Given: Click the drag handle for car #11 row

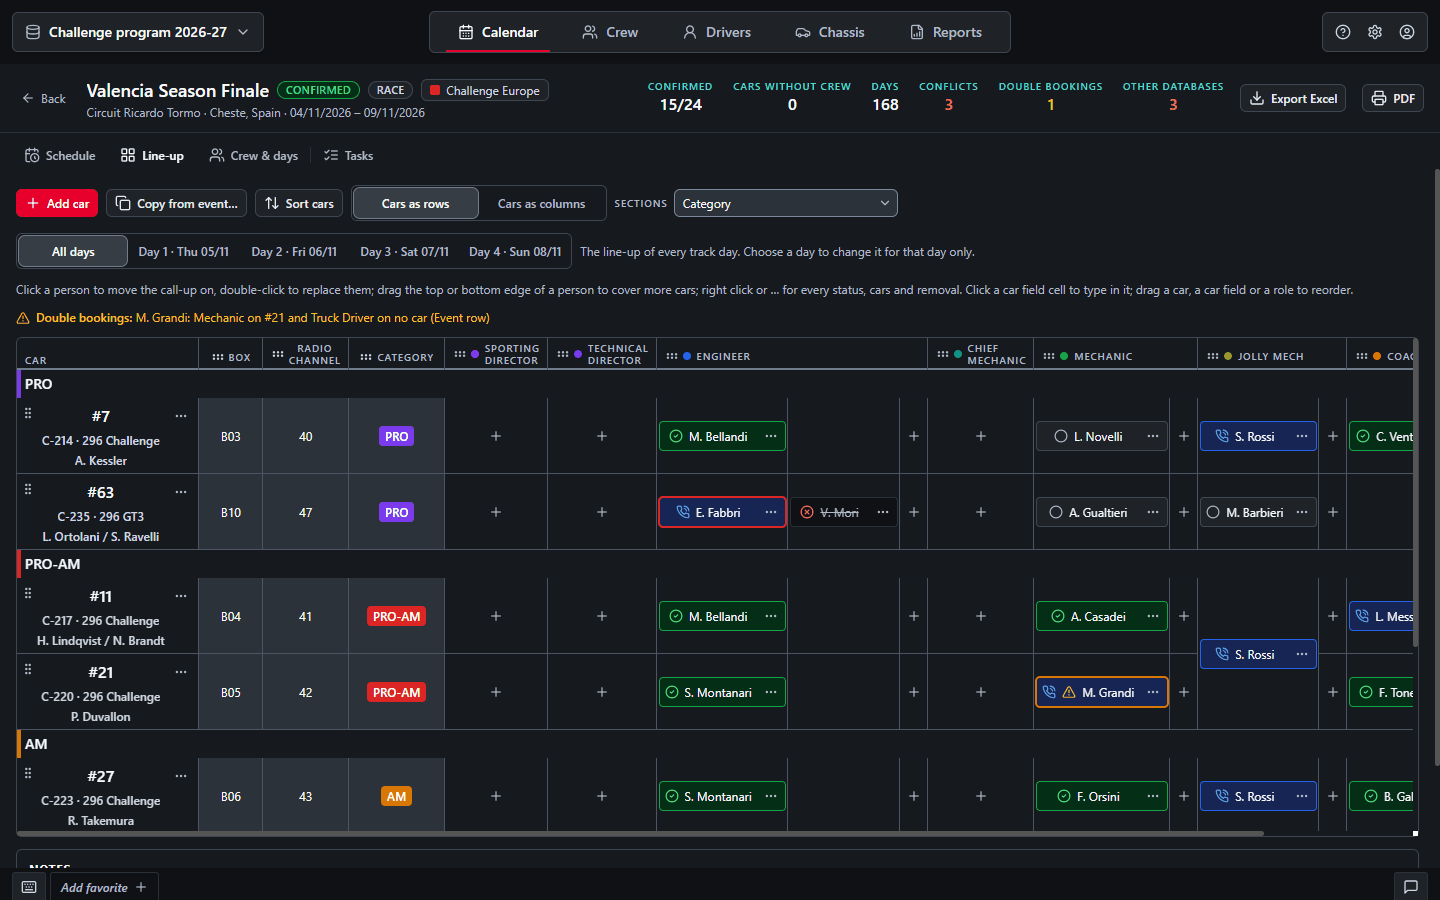Looking at the screenshot, I should (28, 593).
